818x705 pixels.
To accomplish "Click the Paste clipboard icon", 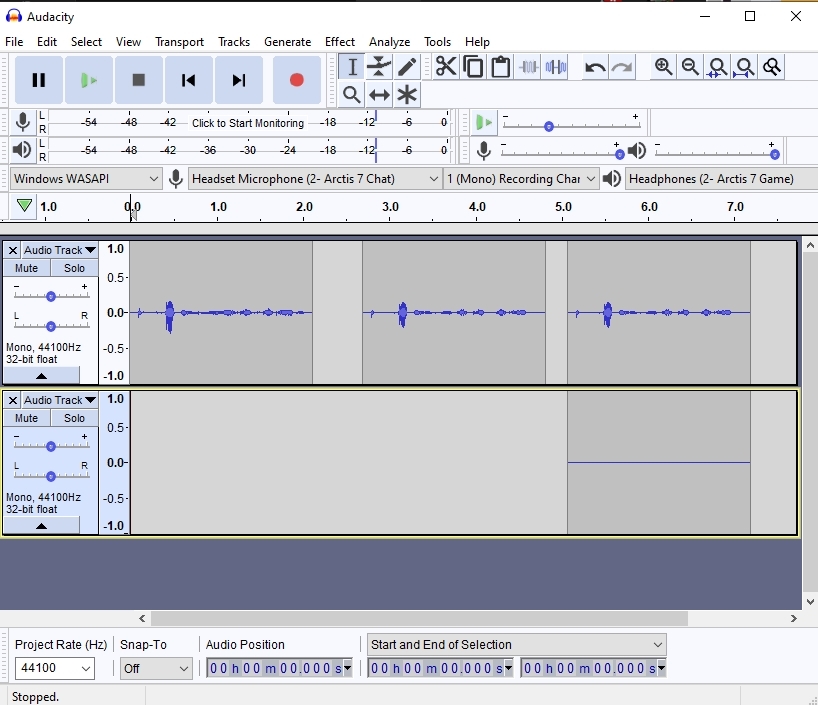I will tap(501, 67).
